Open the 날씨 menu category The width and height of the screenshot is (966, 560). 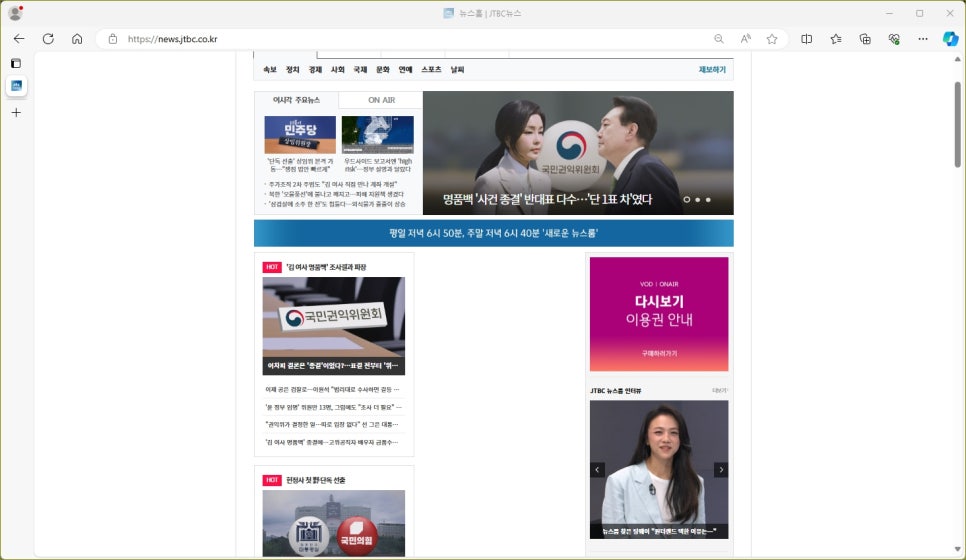coord(457,70)
